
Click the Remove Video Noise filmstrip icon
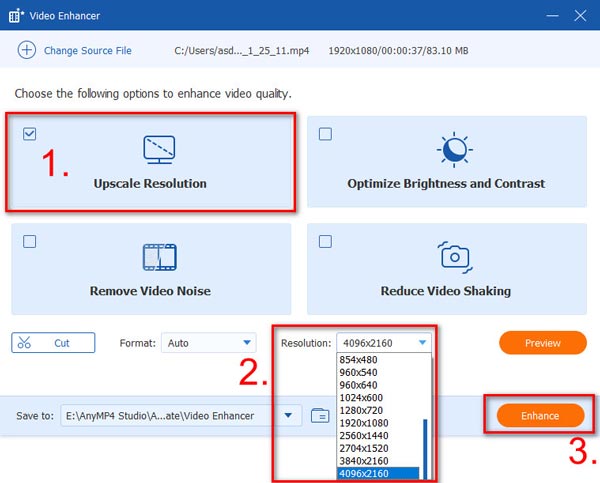coord(160,257)
